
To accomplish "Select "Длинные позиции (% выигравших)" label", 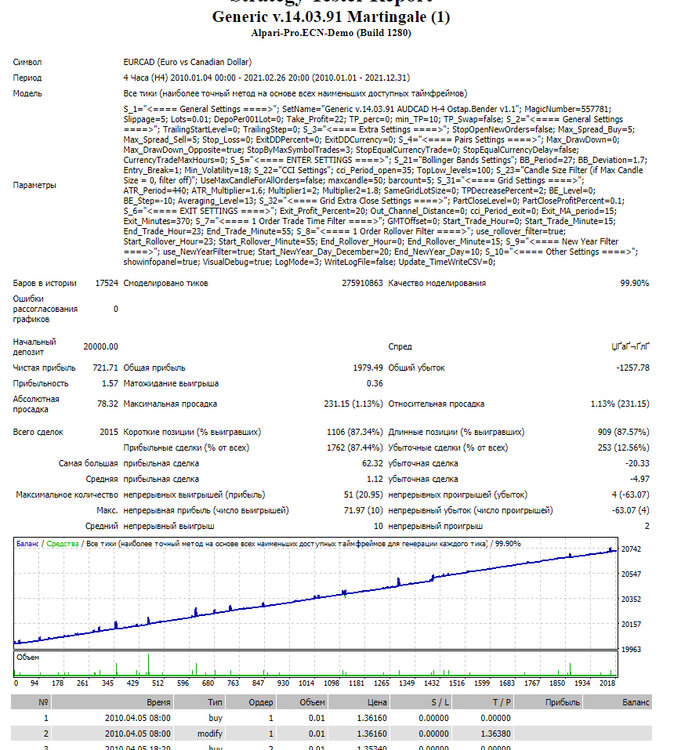I will click(456, 432).
